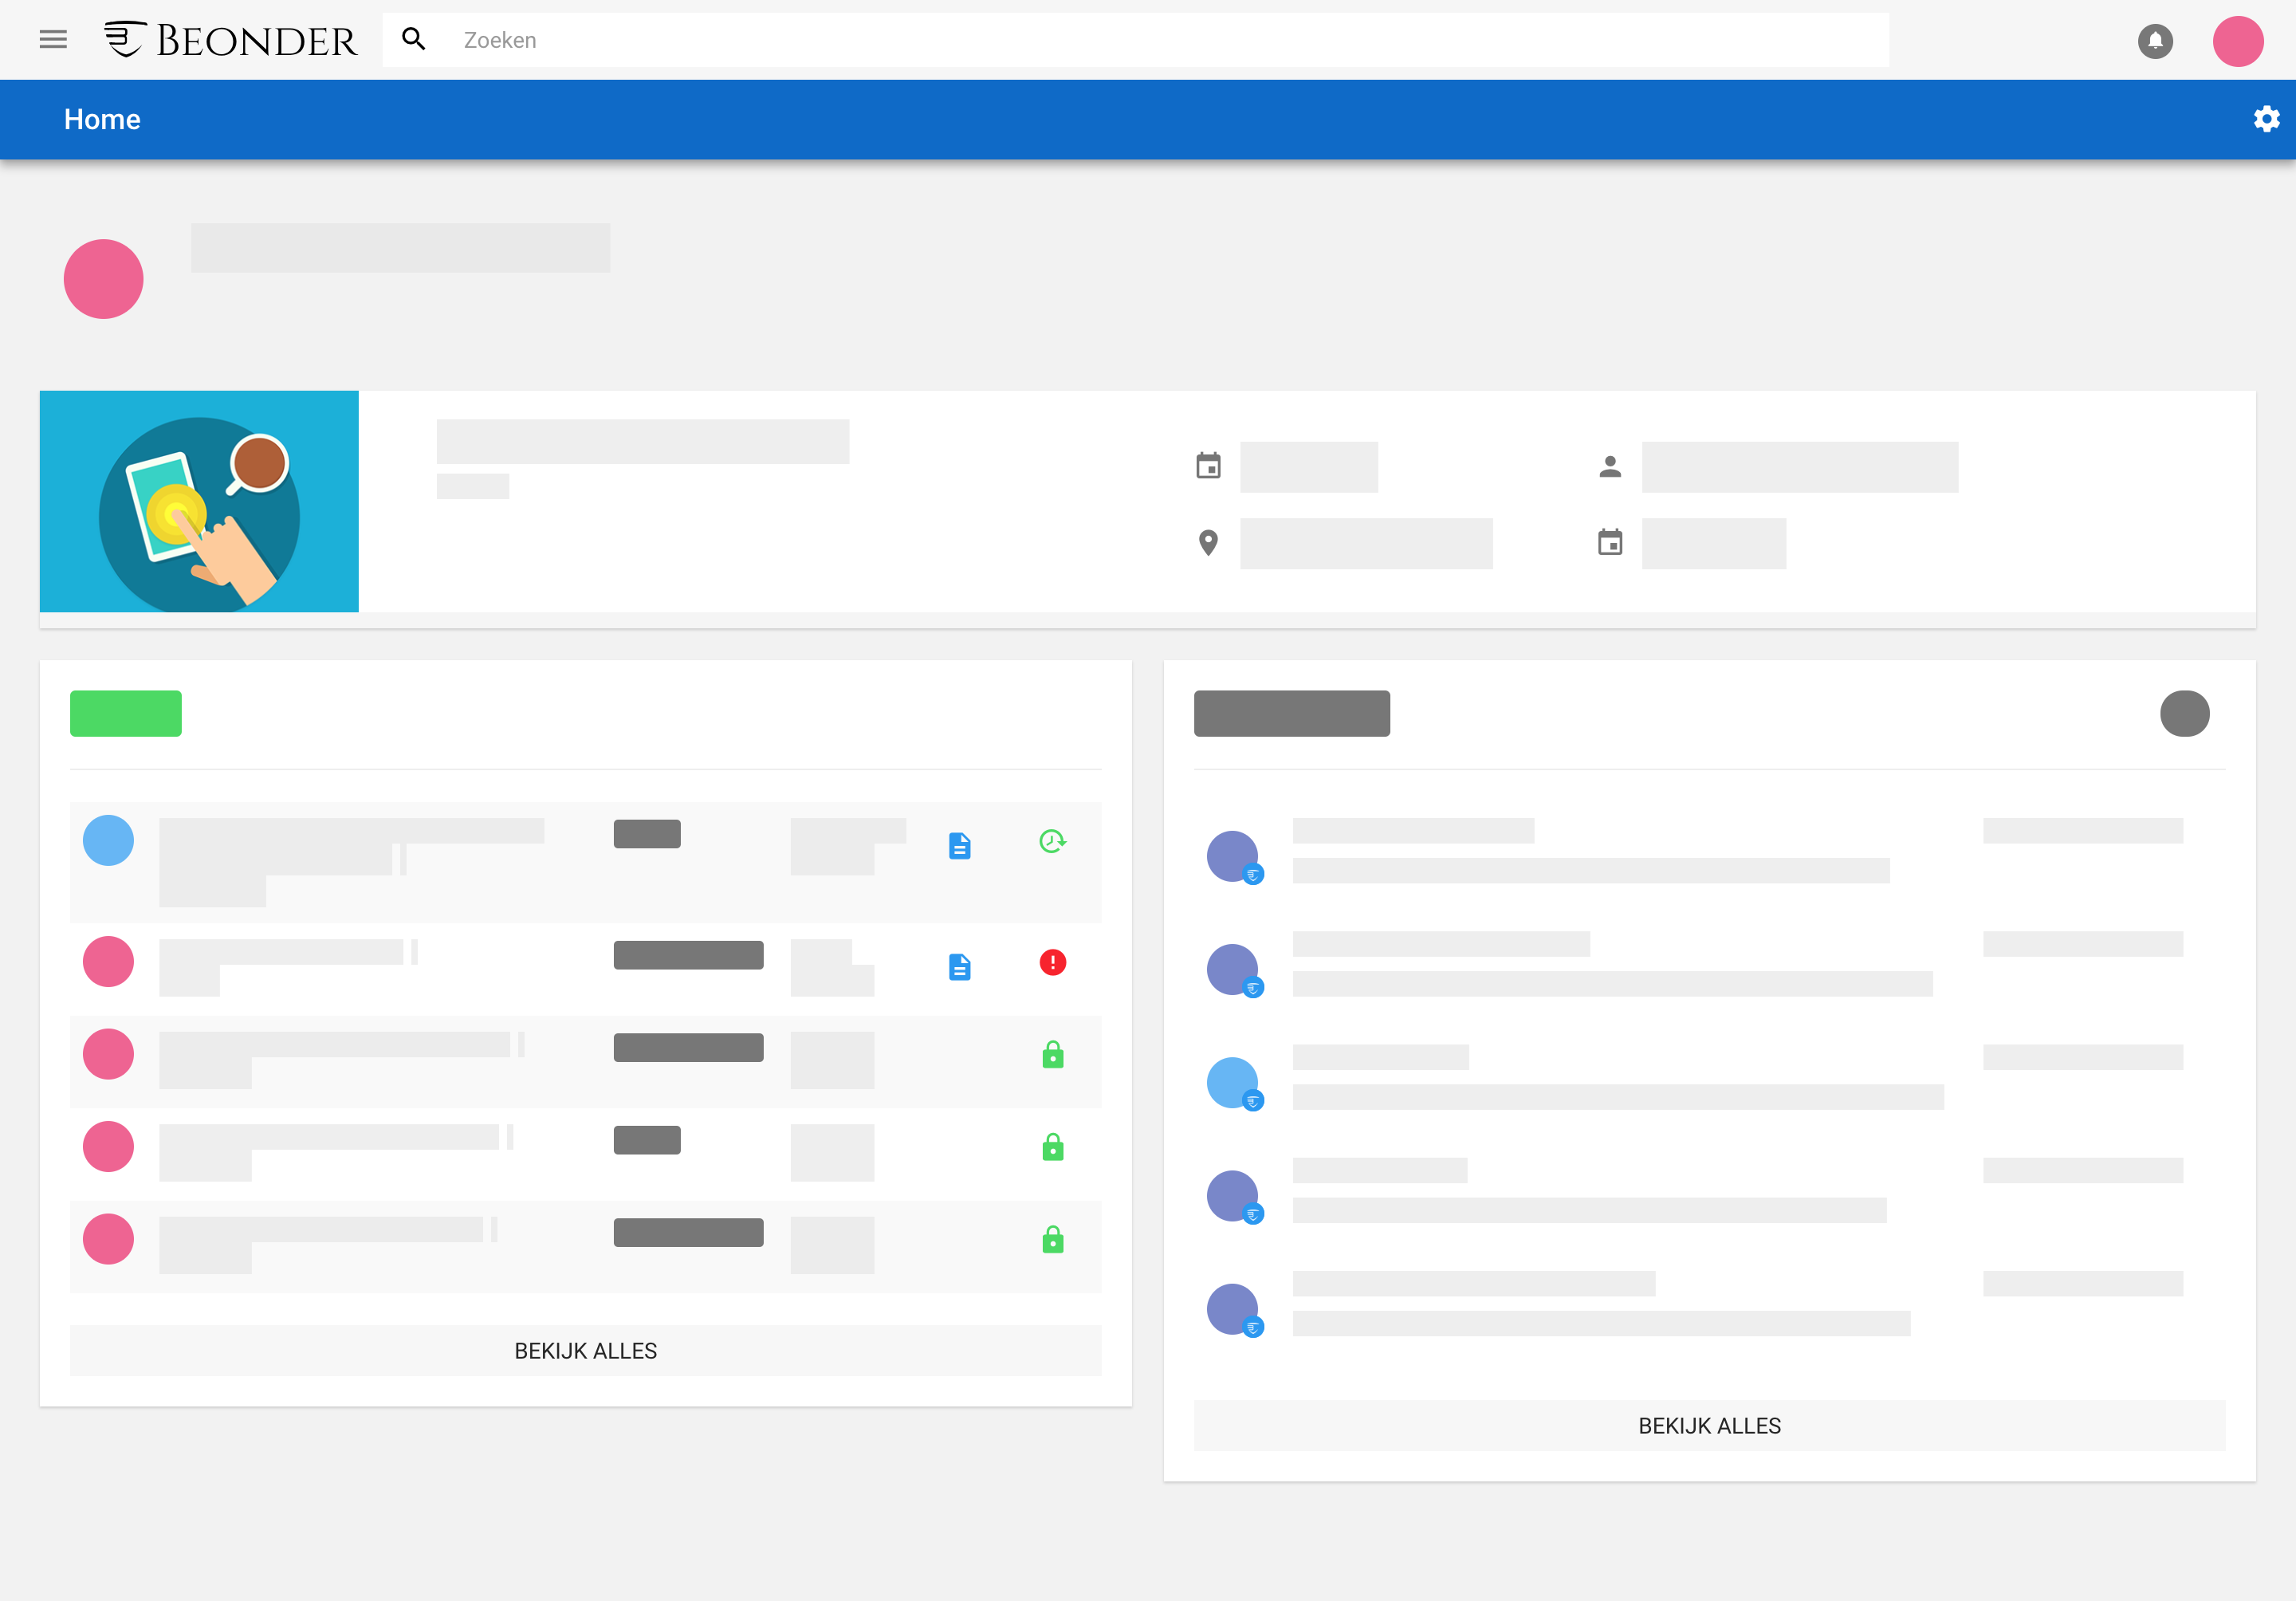Click document icon in second task row

coord(959,967)
